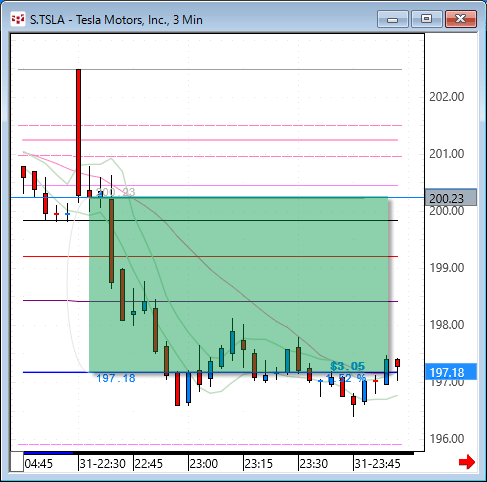Click the 198.00 price axis label
Image resolution: width=487 pixels, height=482 pixels.
pos(447,325)
